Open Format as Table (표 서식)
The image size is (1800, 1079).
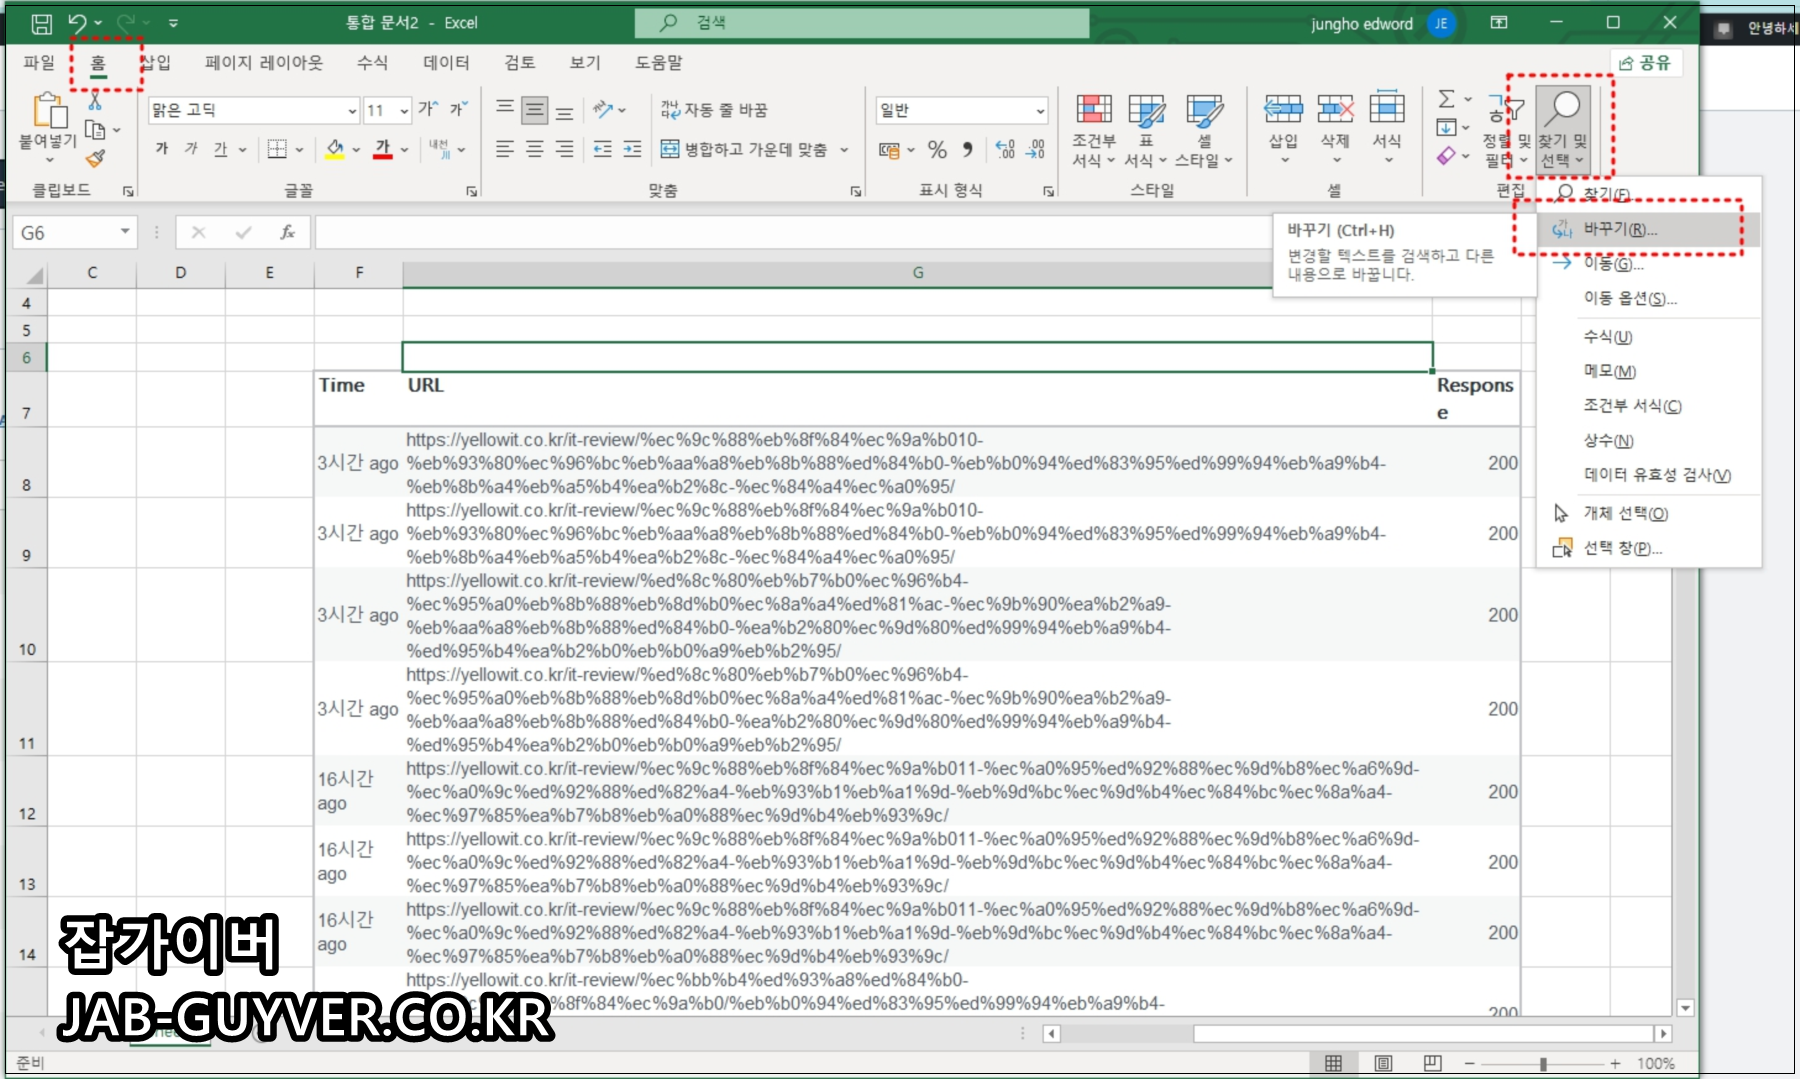[x=1146, y=130]
